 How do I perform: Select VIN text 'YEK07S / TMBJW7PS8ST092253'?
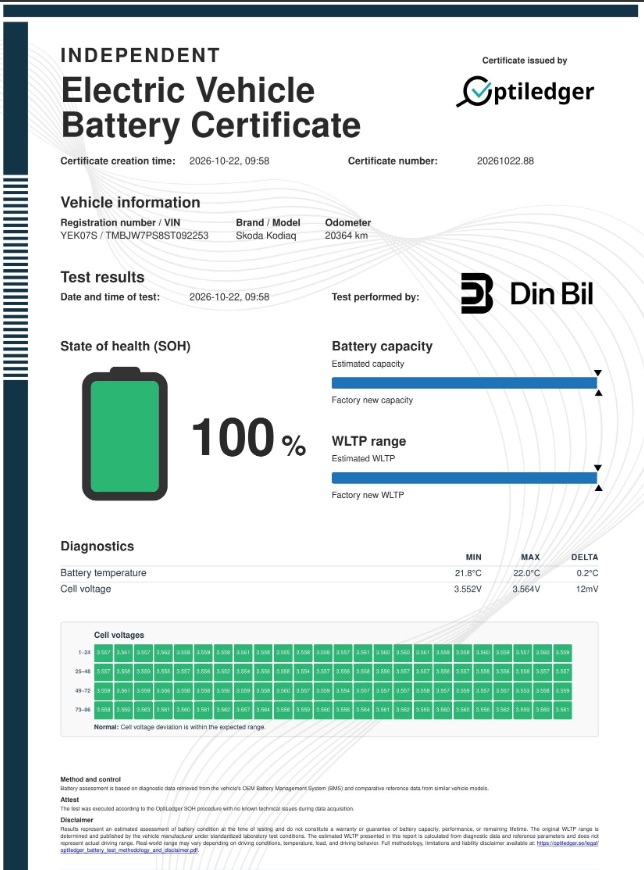coord(134,235)
